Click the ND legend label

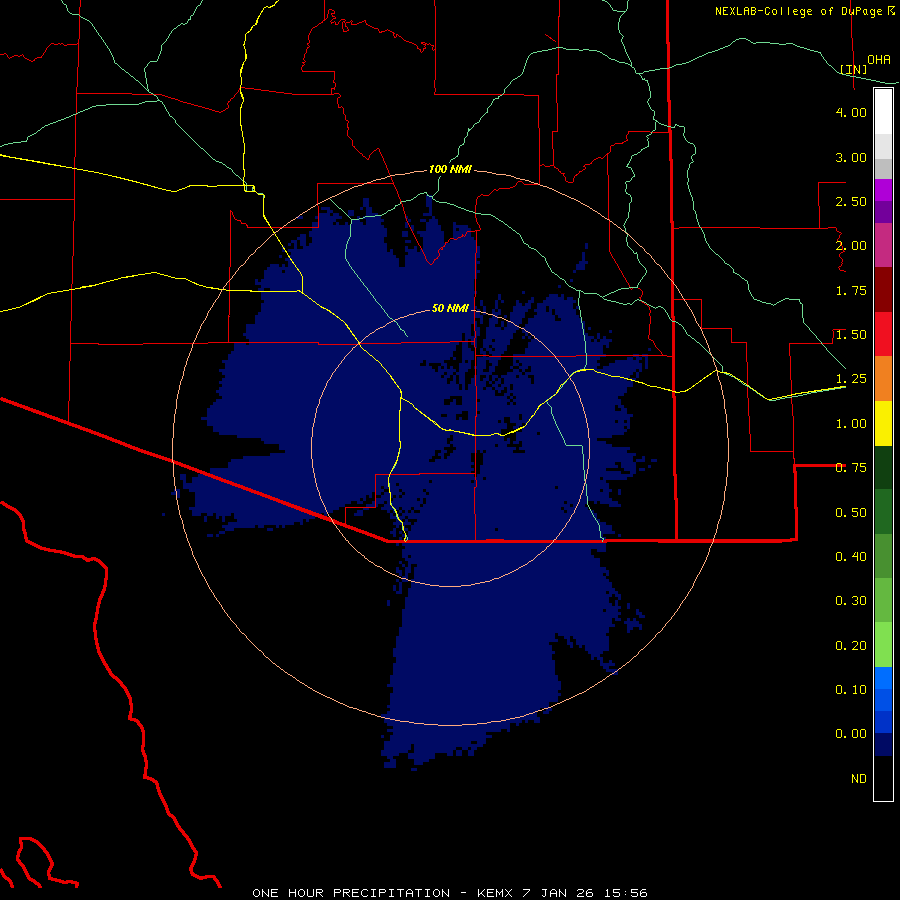859,779
